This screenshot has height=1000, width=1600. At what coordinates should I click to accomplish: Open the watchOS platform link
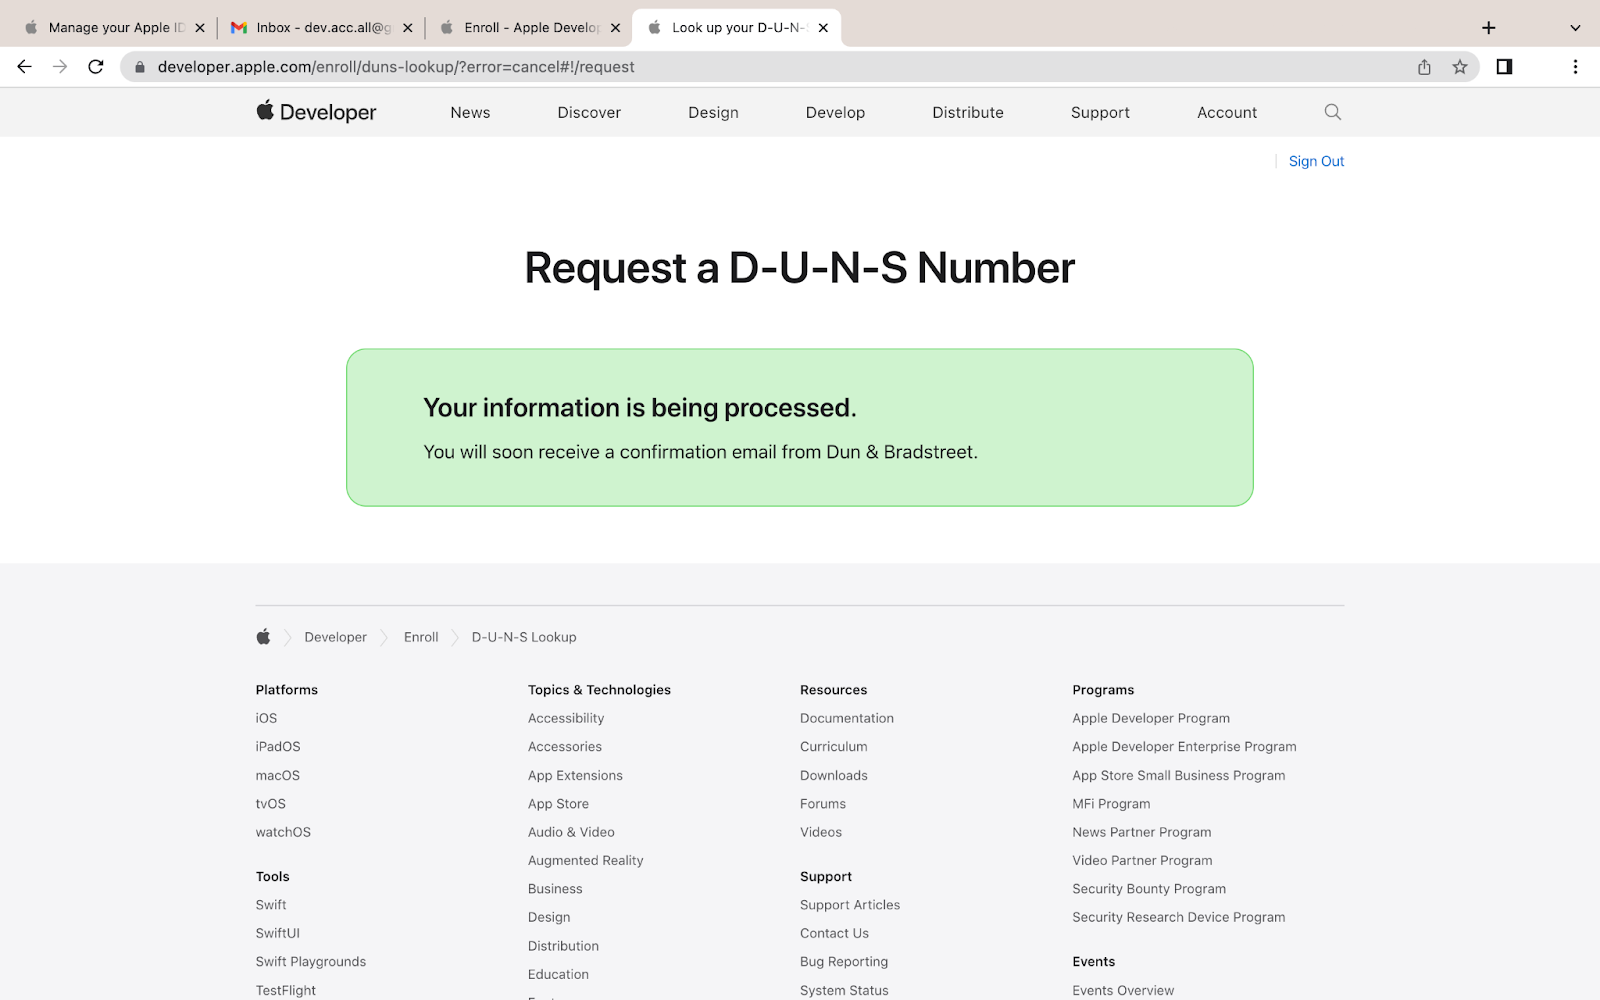point(283,832)
